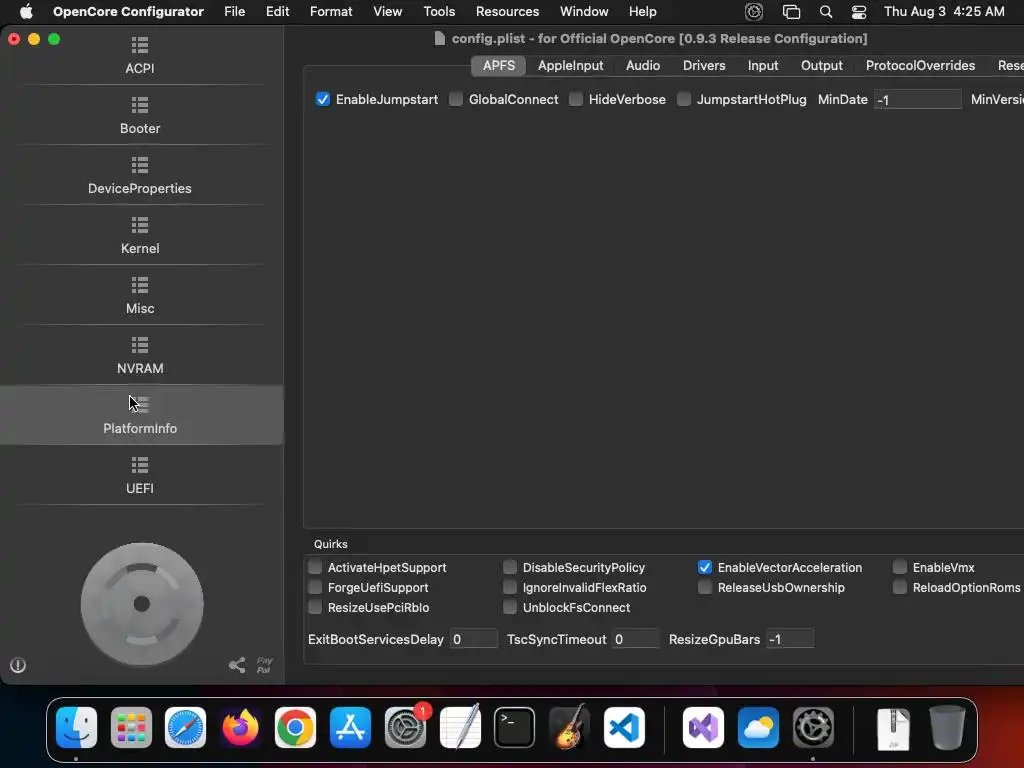The width and height of the screenshot is (1024, 768).
Task: Go to NVRAM section in sidebar
Action: 140,356
